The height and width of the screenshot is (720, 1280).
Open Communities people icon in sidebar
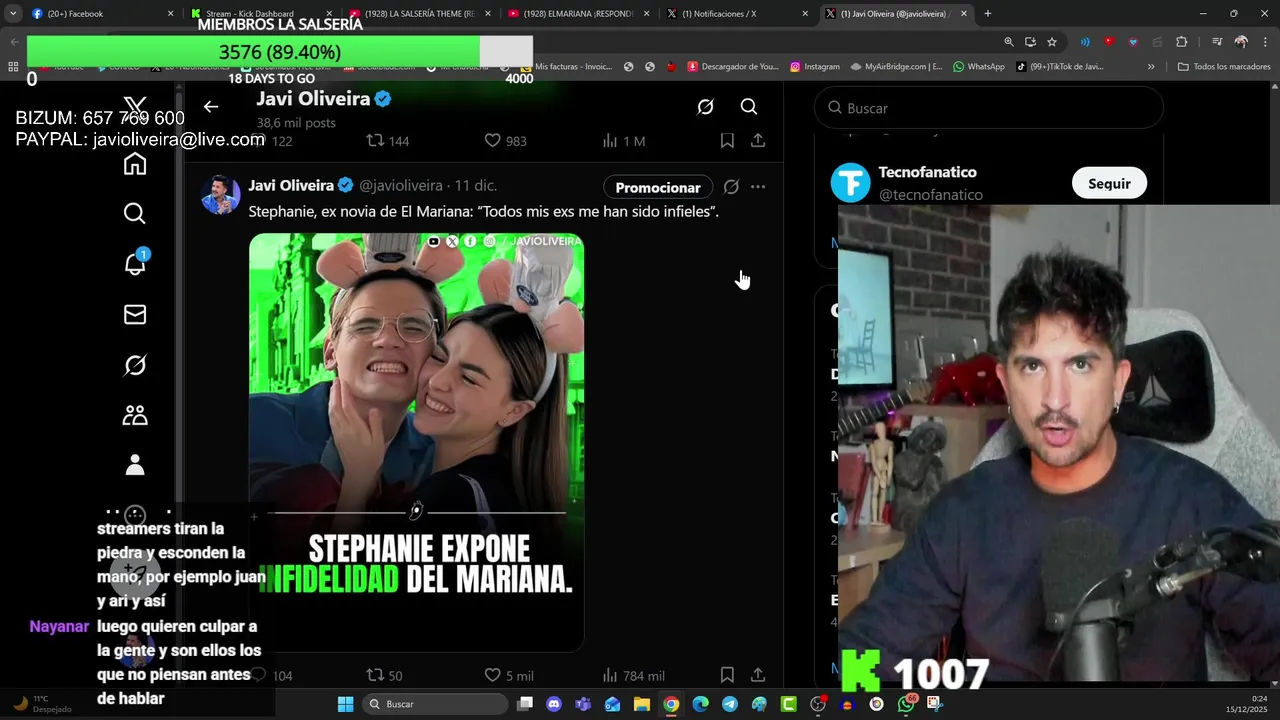pos(135,415)
